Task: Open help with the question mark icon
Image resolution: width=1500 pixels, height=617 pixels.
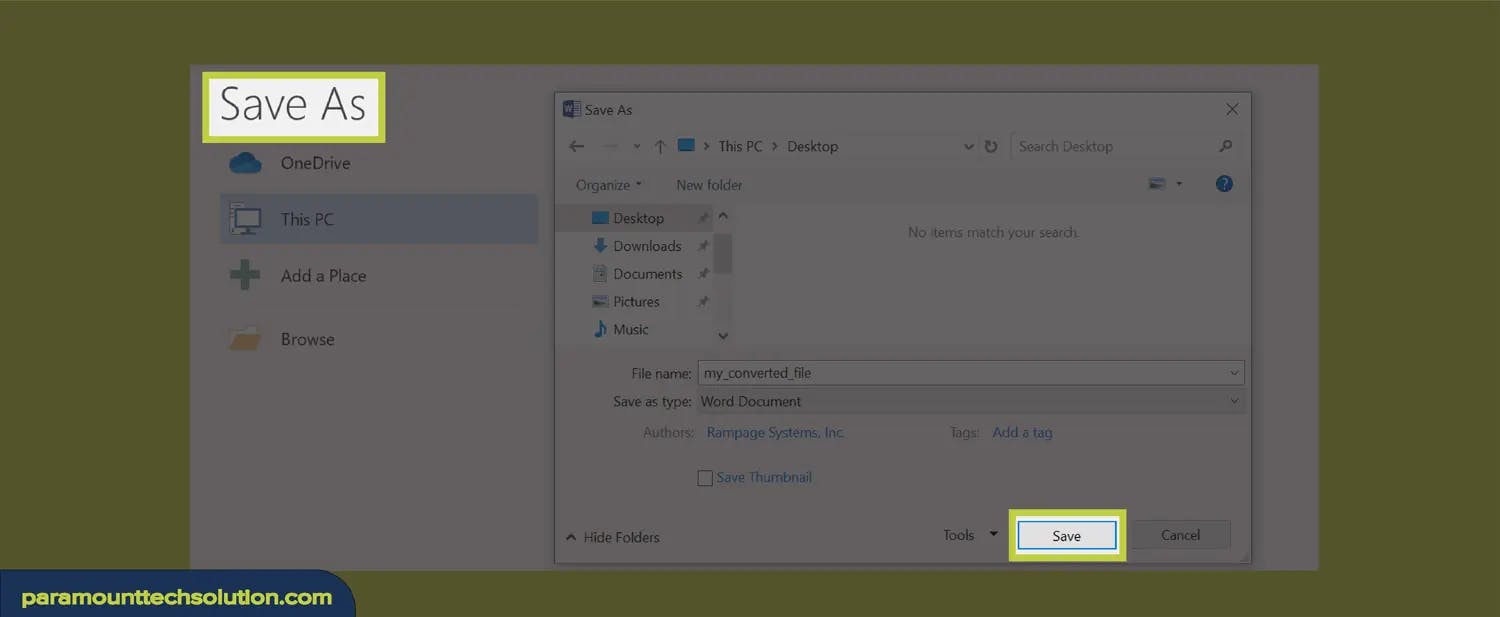Action: pos(1224,184)
